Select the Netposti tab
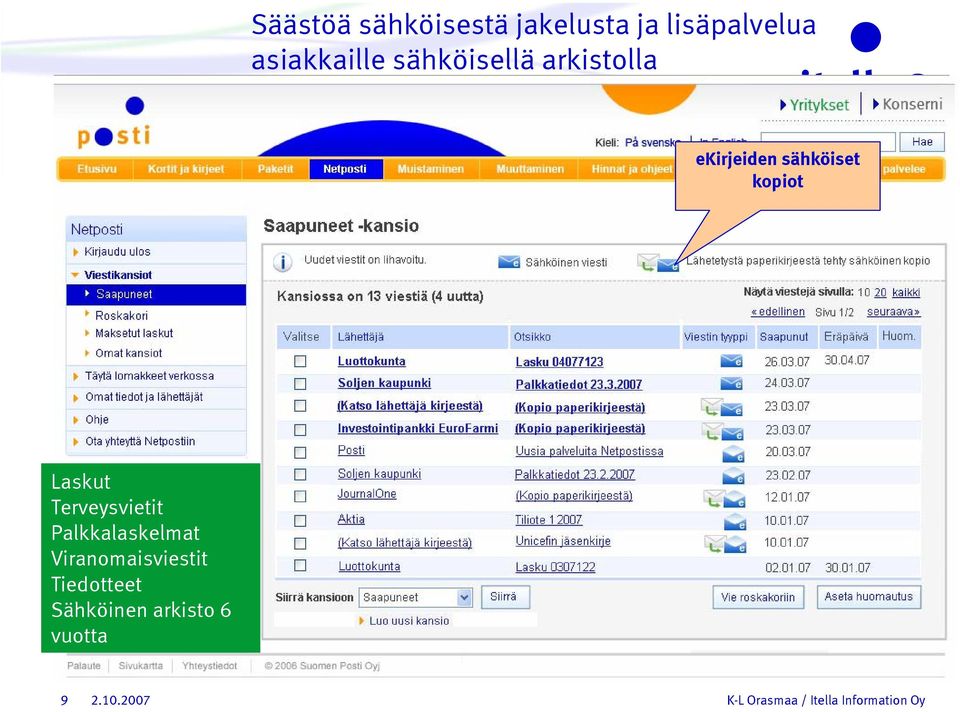The image size is (960, 712). [345, 169]
